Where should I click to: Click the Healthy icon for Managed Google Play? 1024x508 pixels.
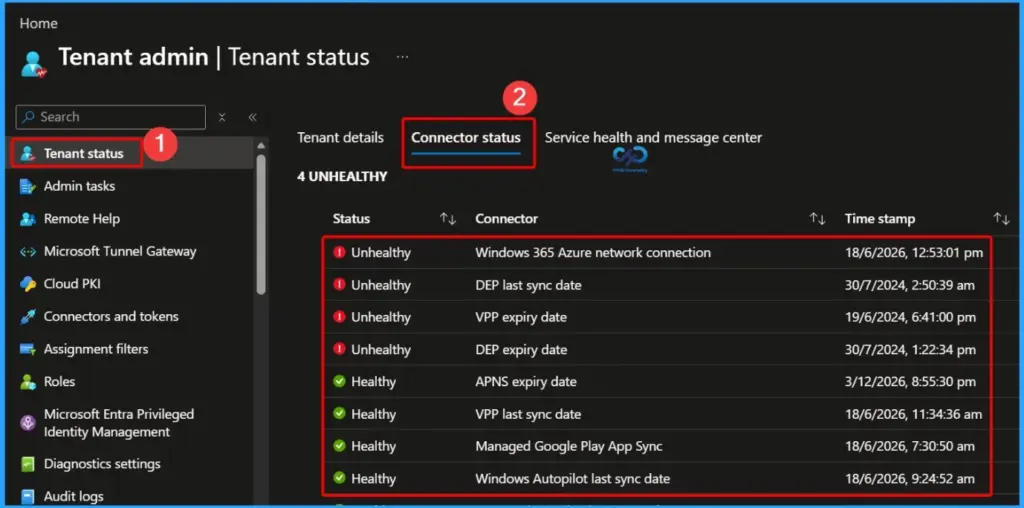click(x=339, y=446)
